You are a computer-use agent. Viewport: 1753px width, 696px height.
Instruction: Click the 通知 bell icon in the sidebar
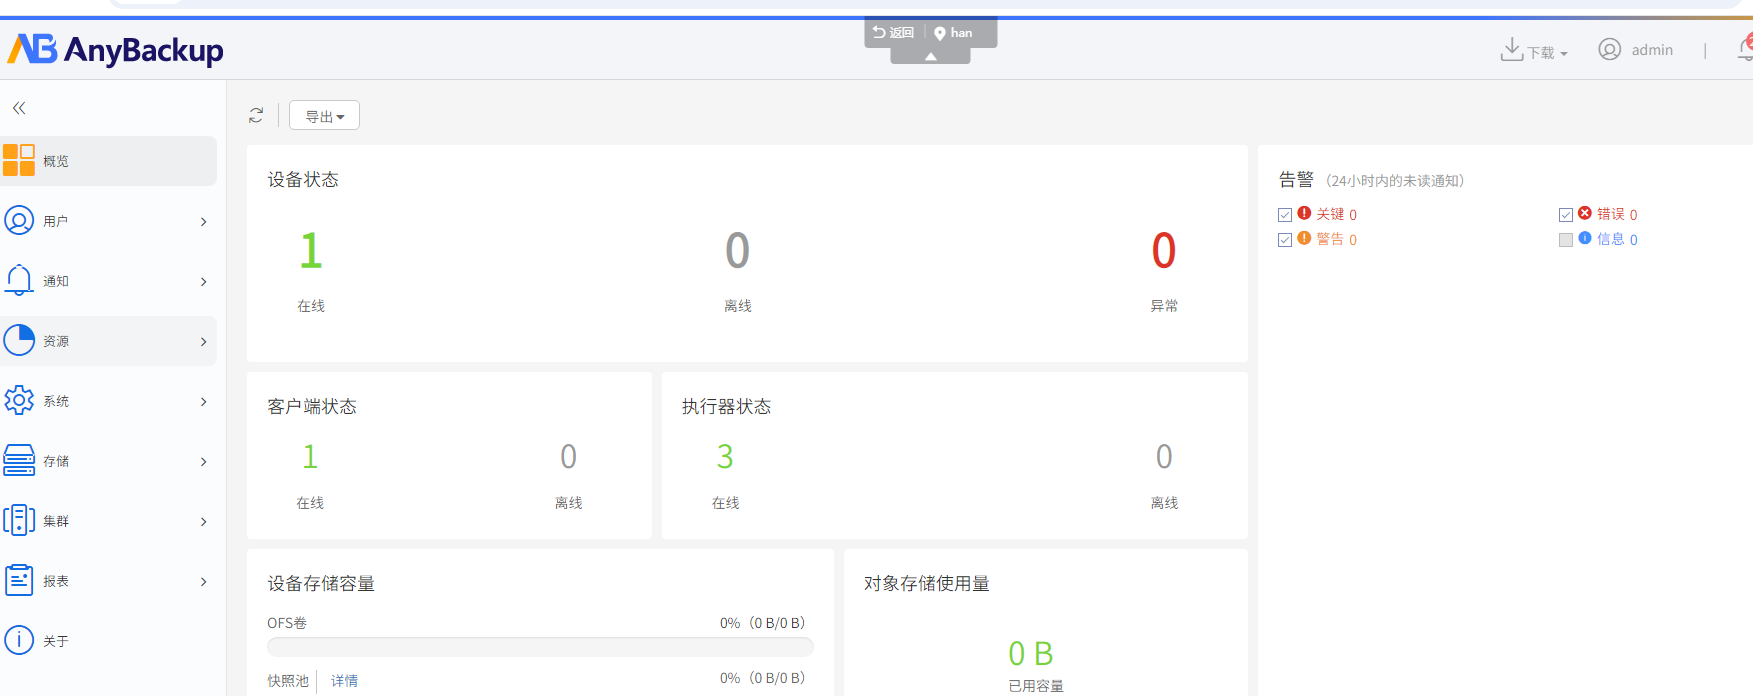pos(19,280)
